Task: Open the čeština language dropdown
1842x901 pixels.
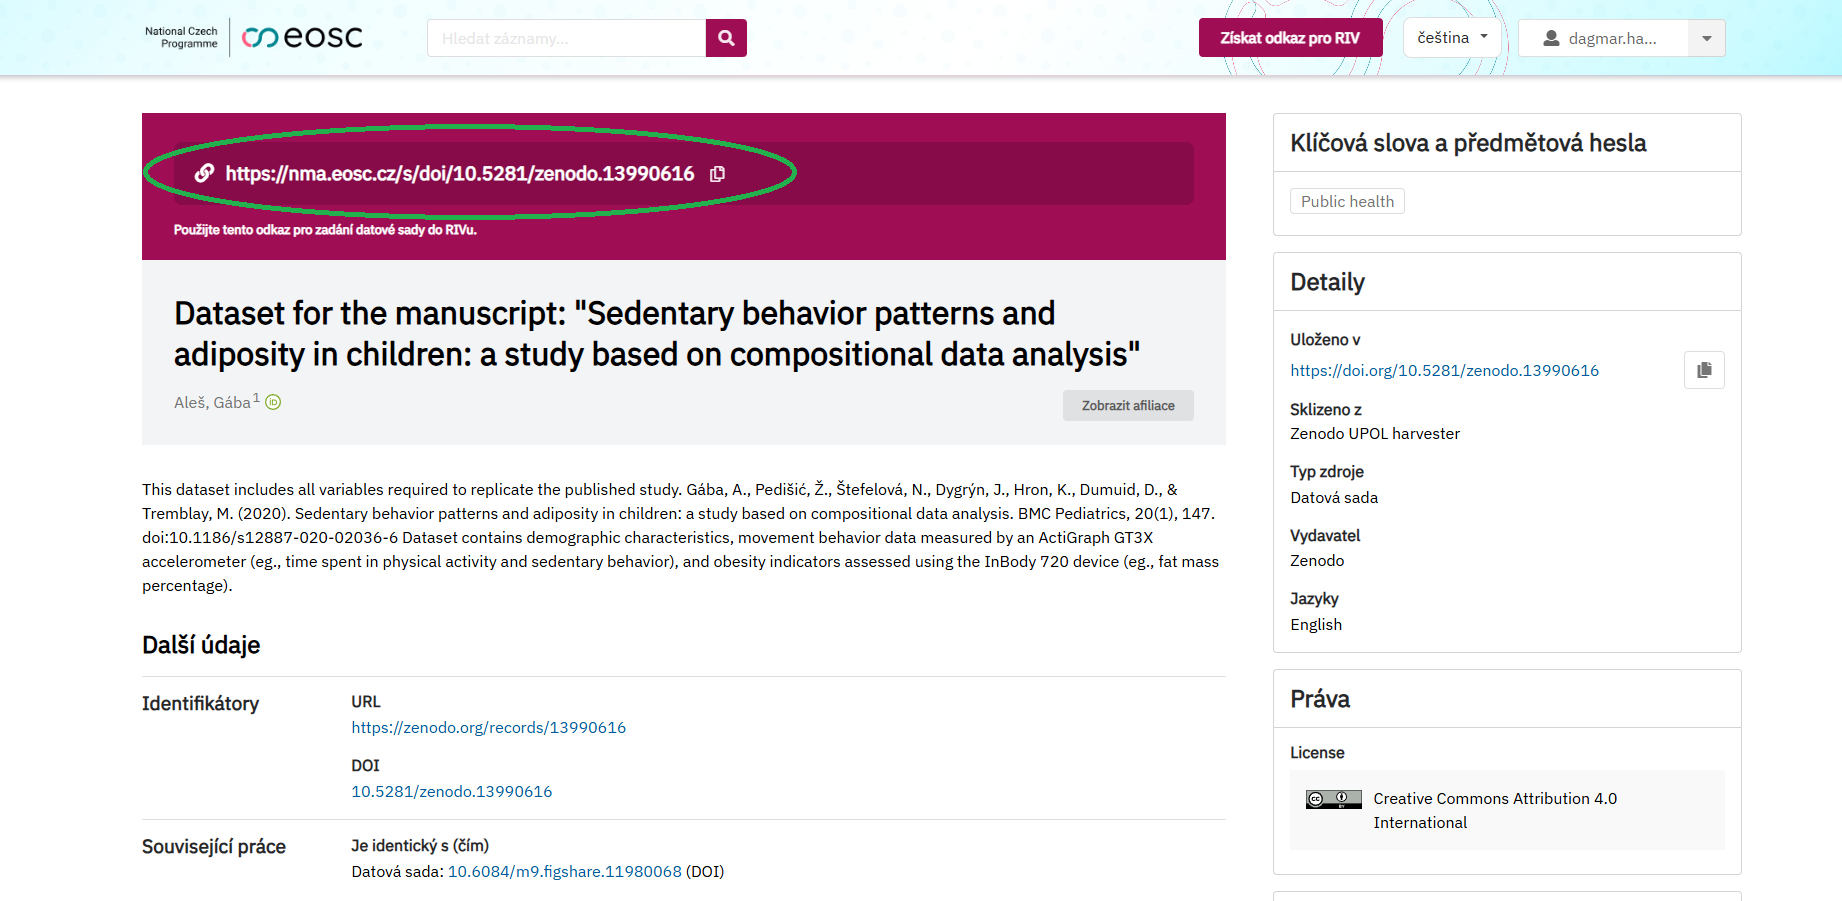Action: pos(1452,38)
